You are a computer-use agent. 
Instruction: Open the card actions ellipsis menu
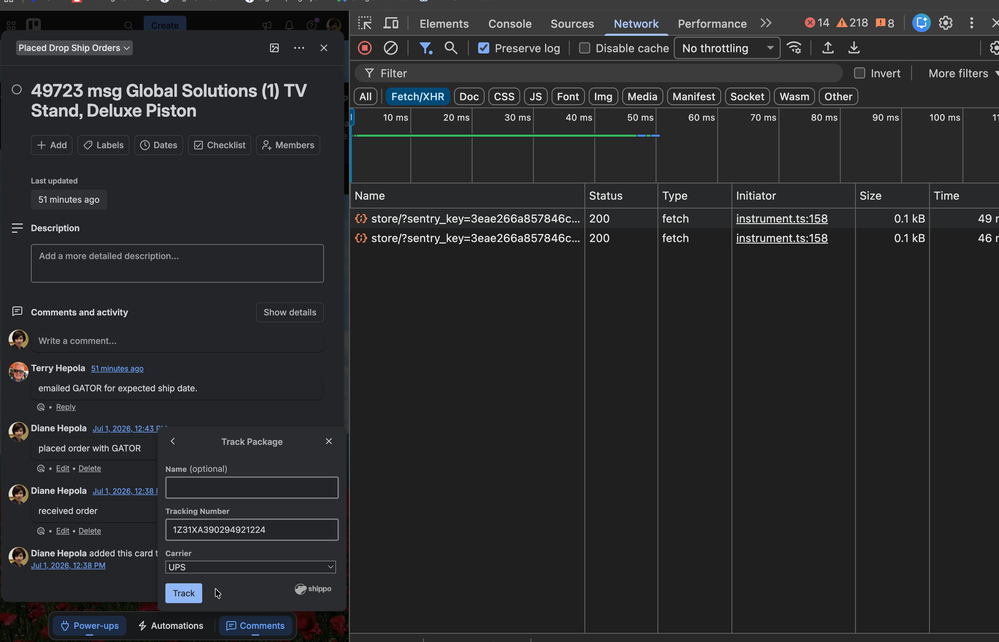(x=299, y=48)
